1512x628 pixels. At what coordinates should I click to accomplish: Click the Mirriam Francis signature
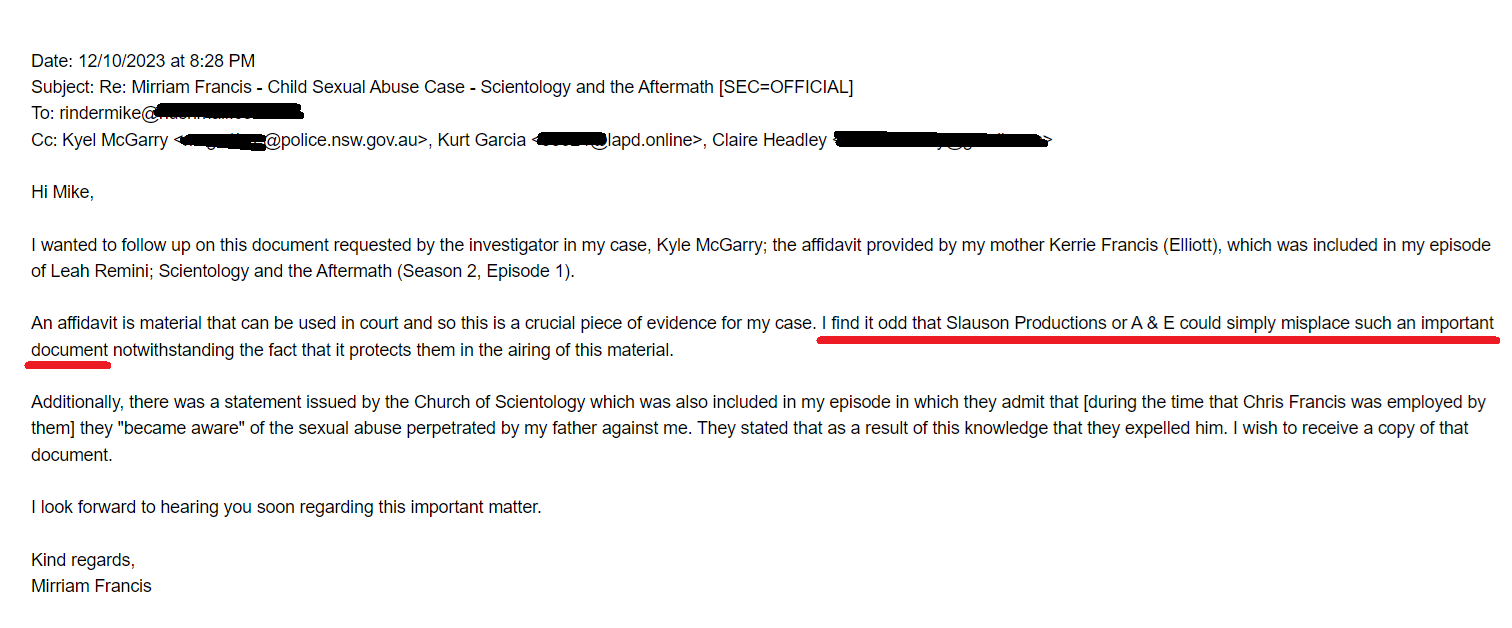click(91, 586)
